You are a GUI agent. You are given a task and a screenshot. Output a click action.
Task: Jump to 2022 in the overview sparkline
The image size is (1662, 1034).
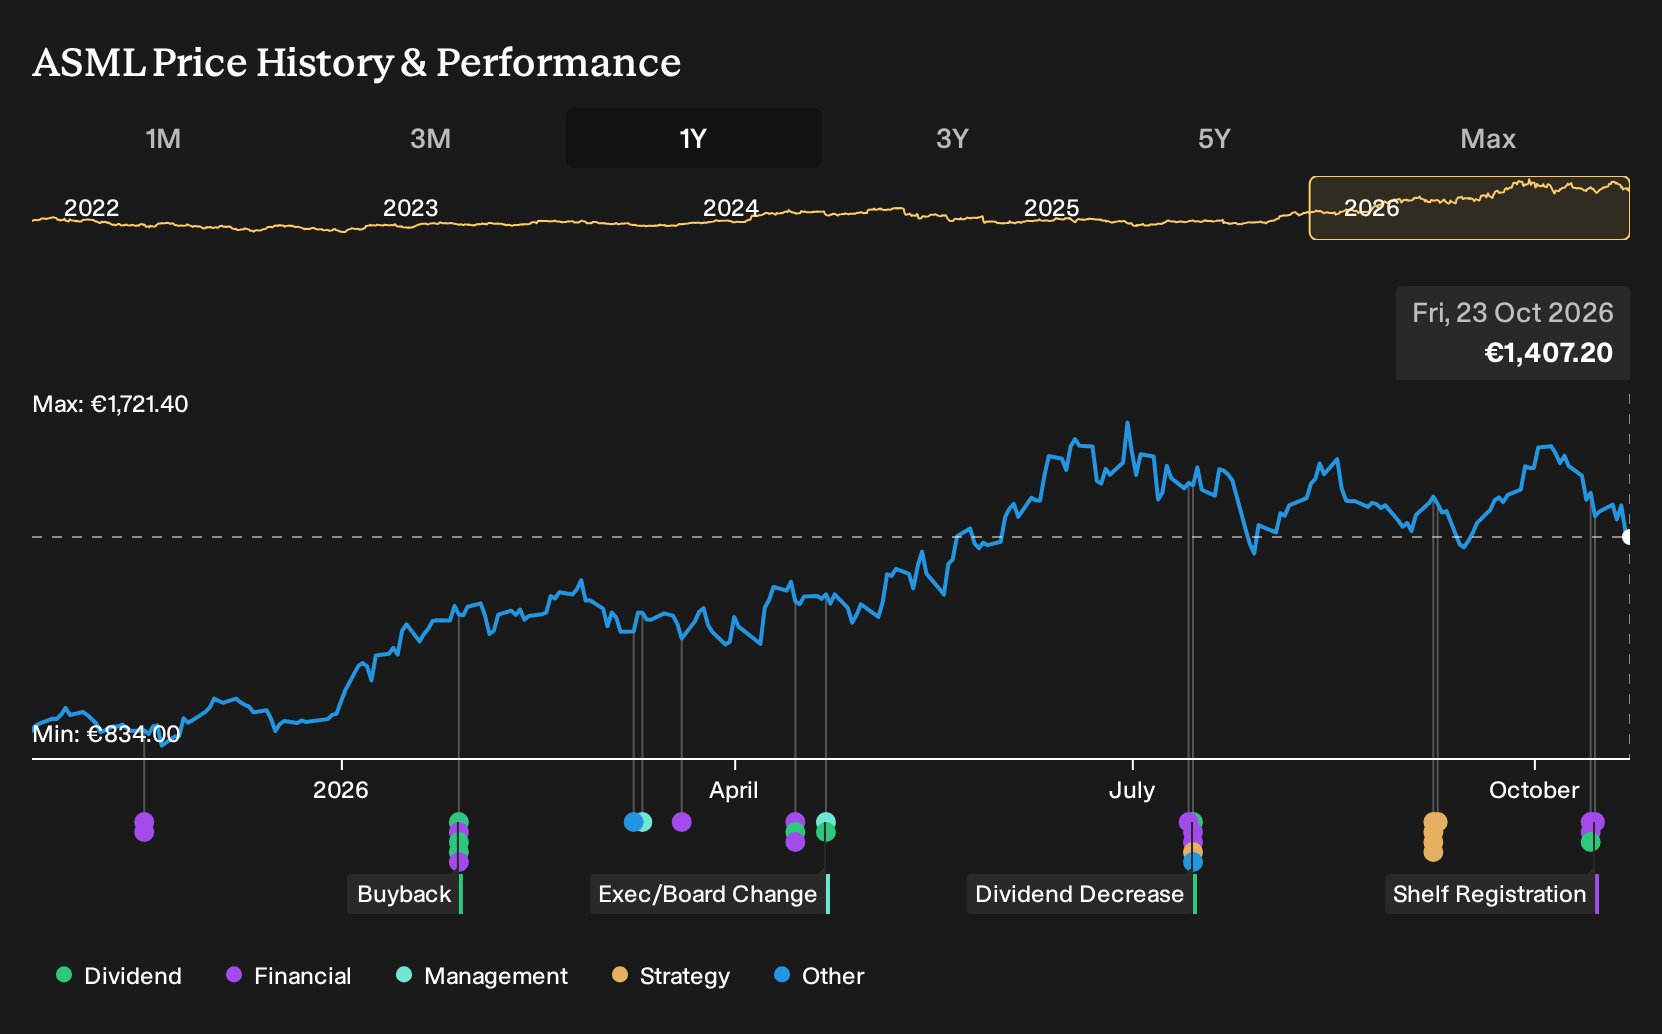[91, 208]
